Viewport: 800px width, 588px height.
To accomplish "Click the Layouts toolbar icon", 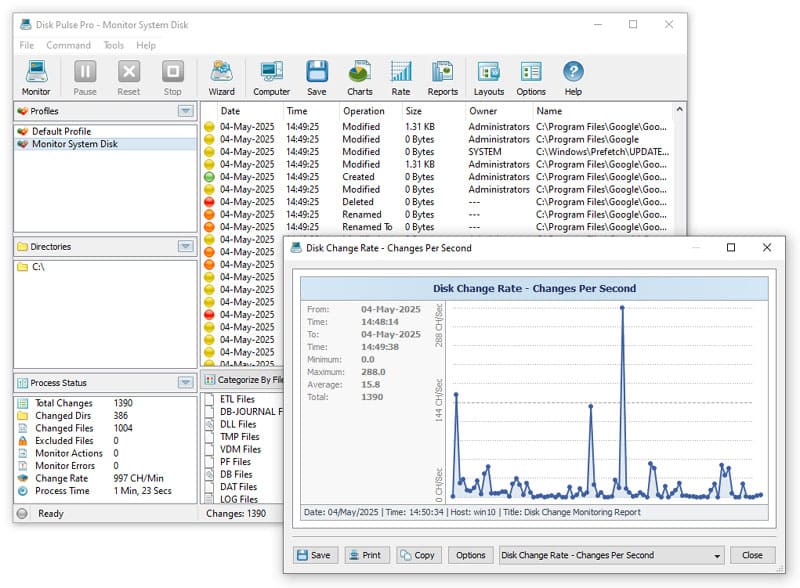I will (x=488, y=75).
